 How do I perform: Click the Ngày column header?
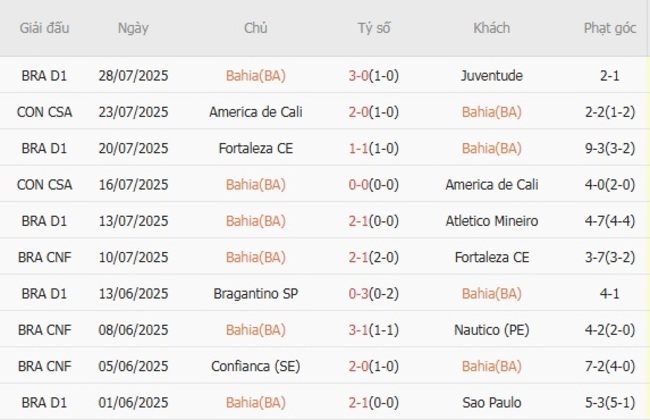click(133, 28)
